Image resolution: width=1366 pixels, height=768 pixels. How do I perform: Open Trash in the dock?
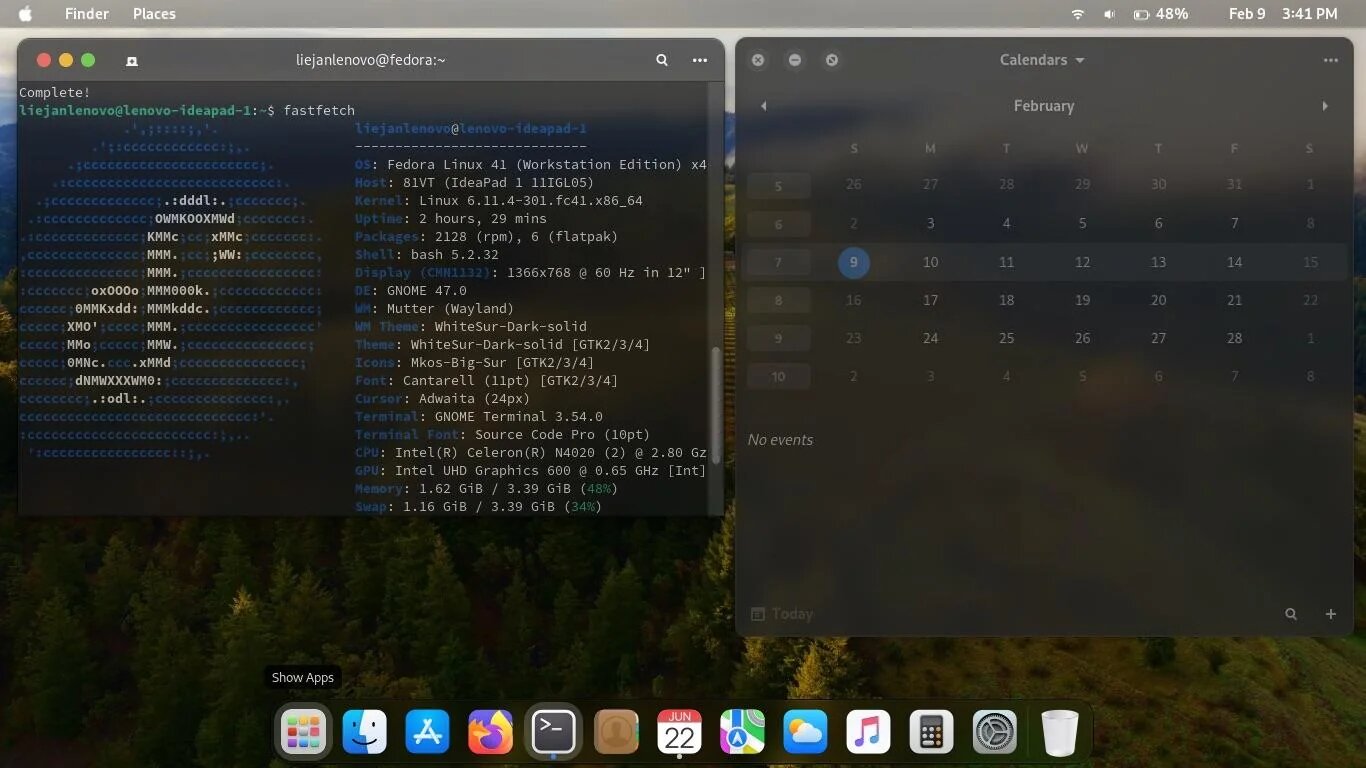tap(1060, 732)
